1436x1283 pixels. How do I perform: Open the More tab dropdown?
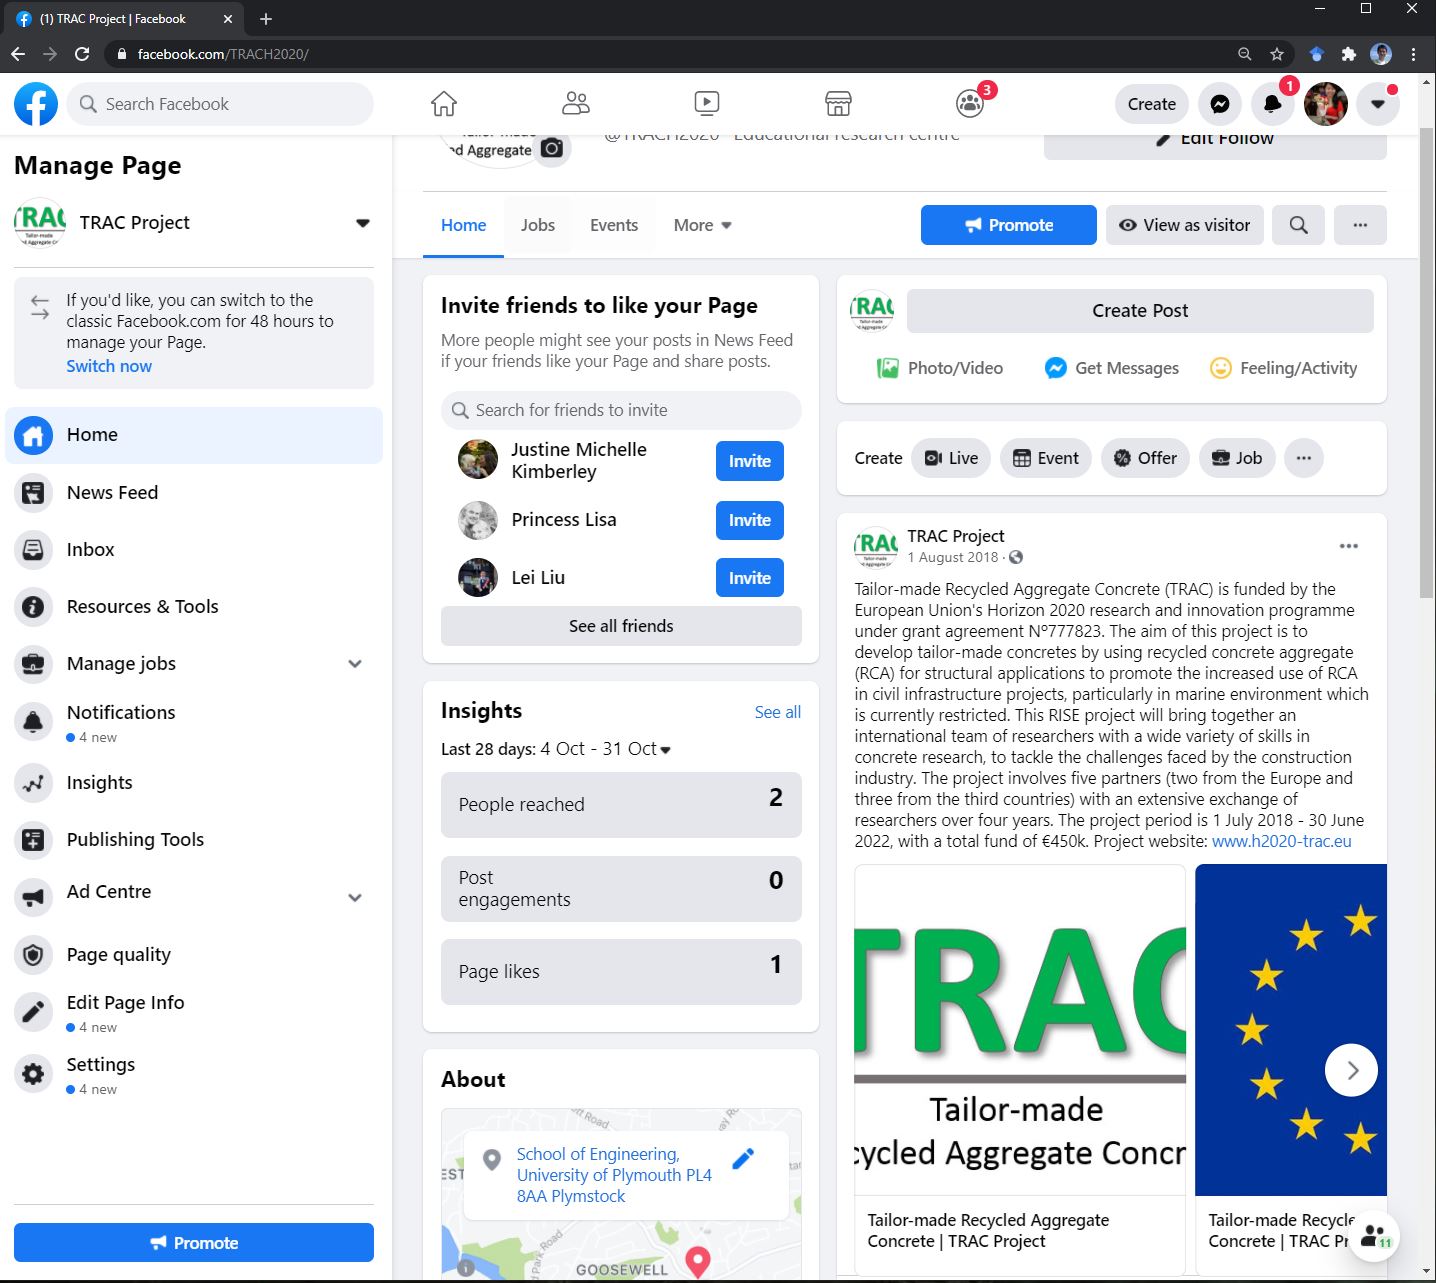702,225
